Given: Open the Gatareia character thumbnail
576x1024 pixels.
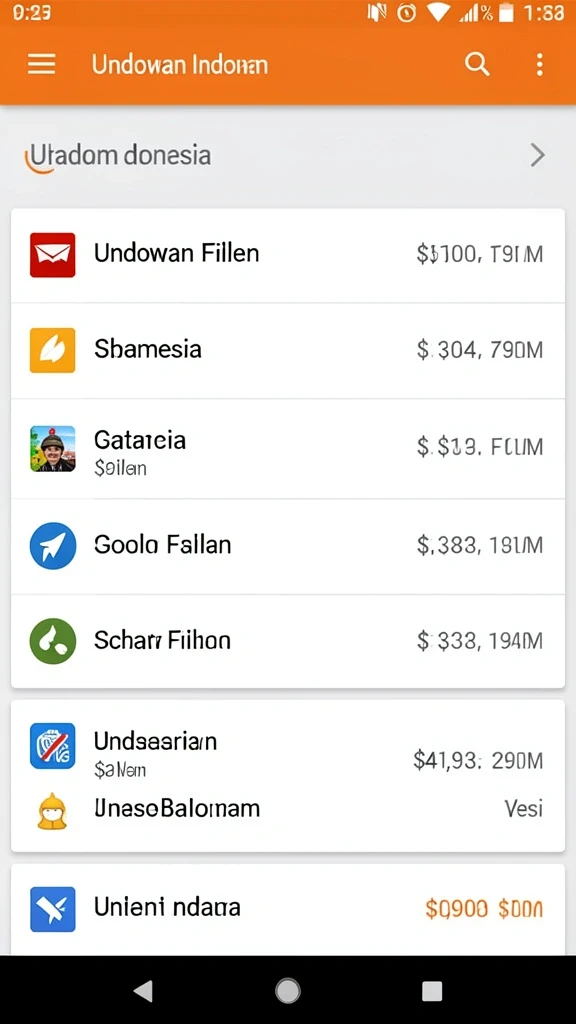Looking at the screenshot, I should click(x=52, y=448).
